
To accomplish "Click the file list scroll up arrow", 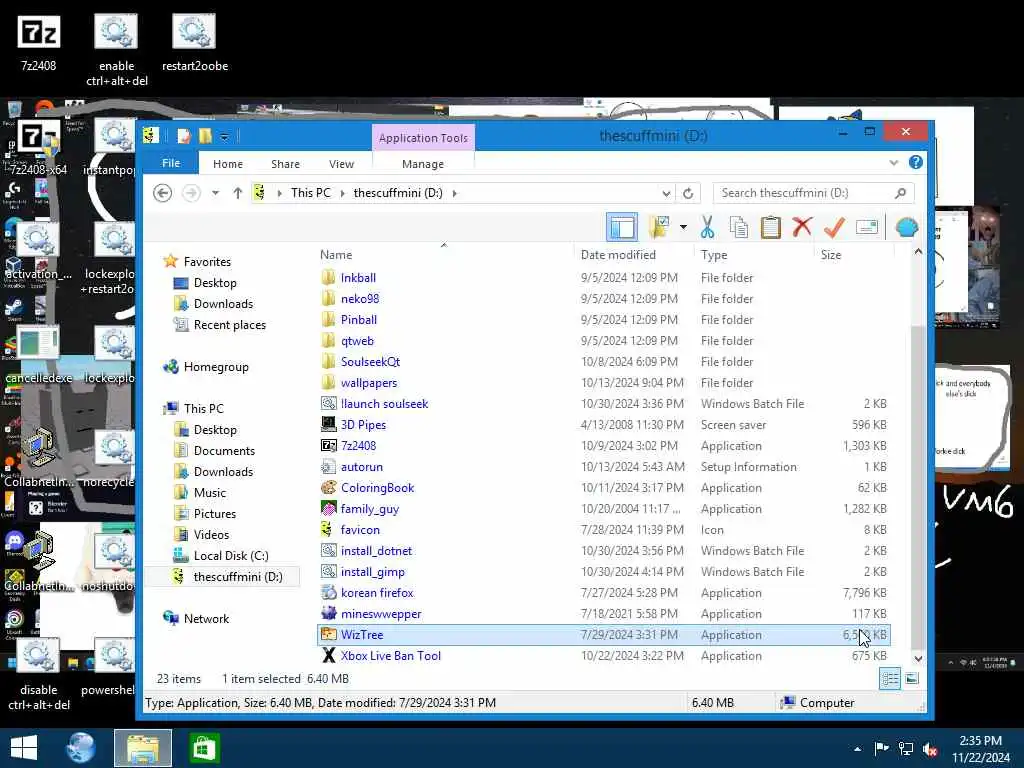I will tap(918, 251).
